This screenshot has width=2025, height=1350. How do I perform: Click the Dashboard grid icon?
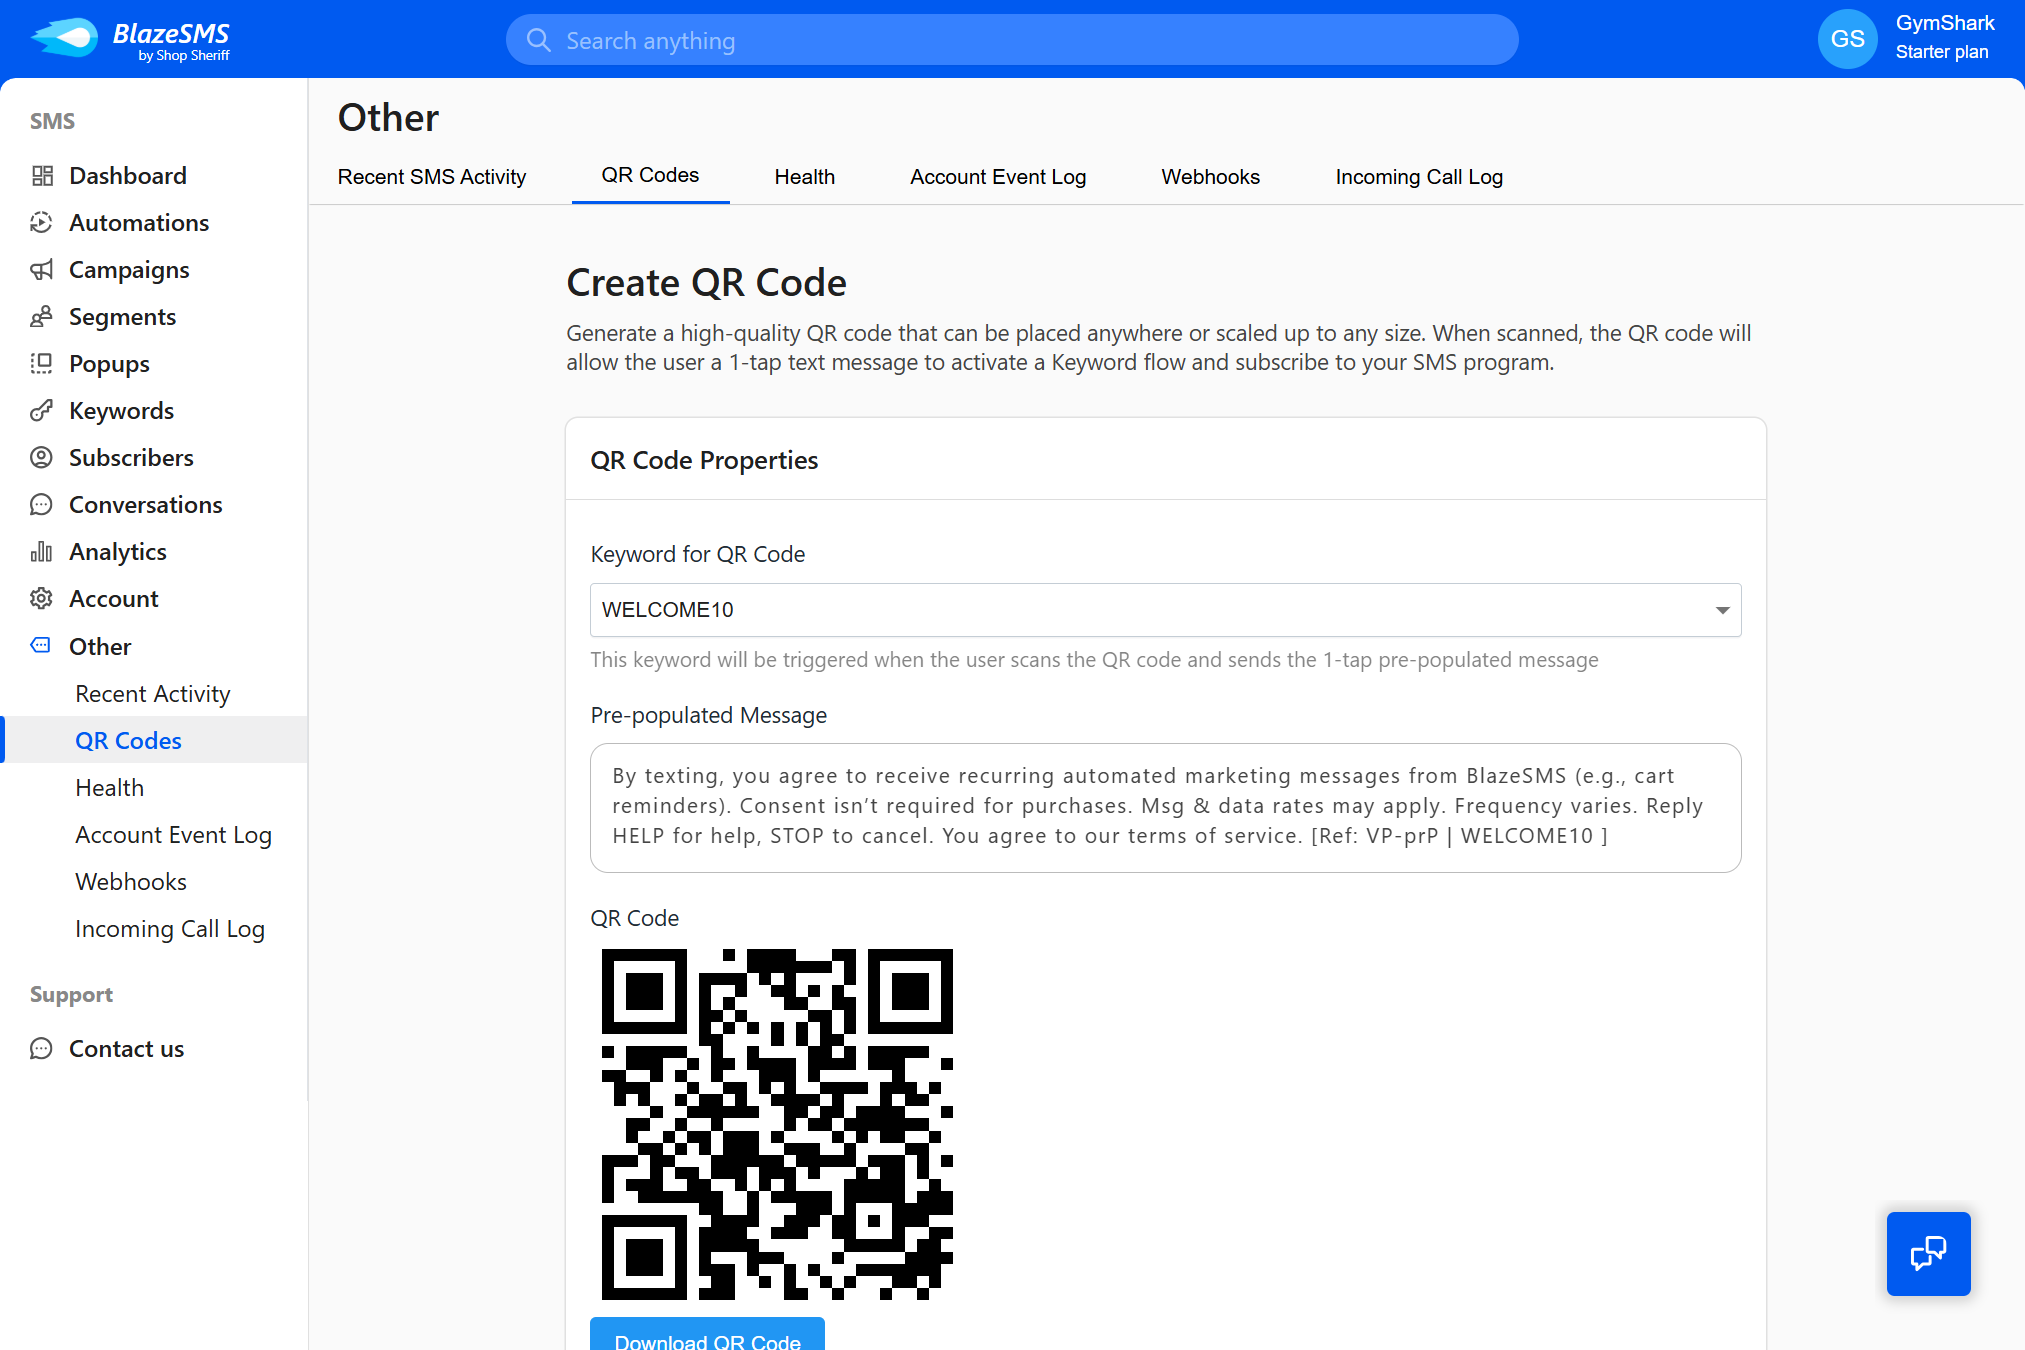point(42,176)
